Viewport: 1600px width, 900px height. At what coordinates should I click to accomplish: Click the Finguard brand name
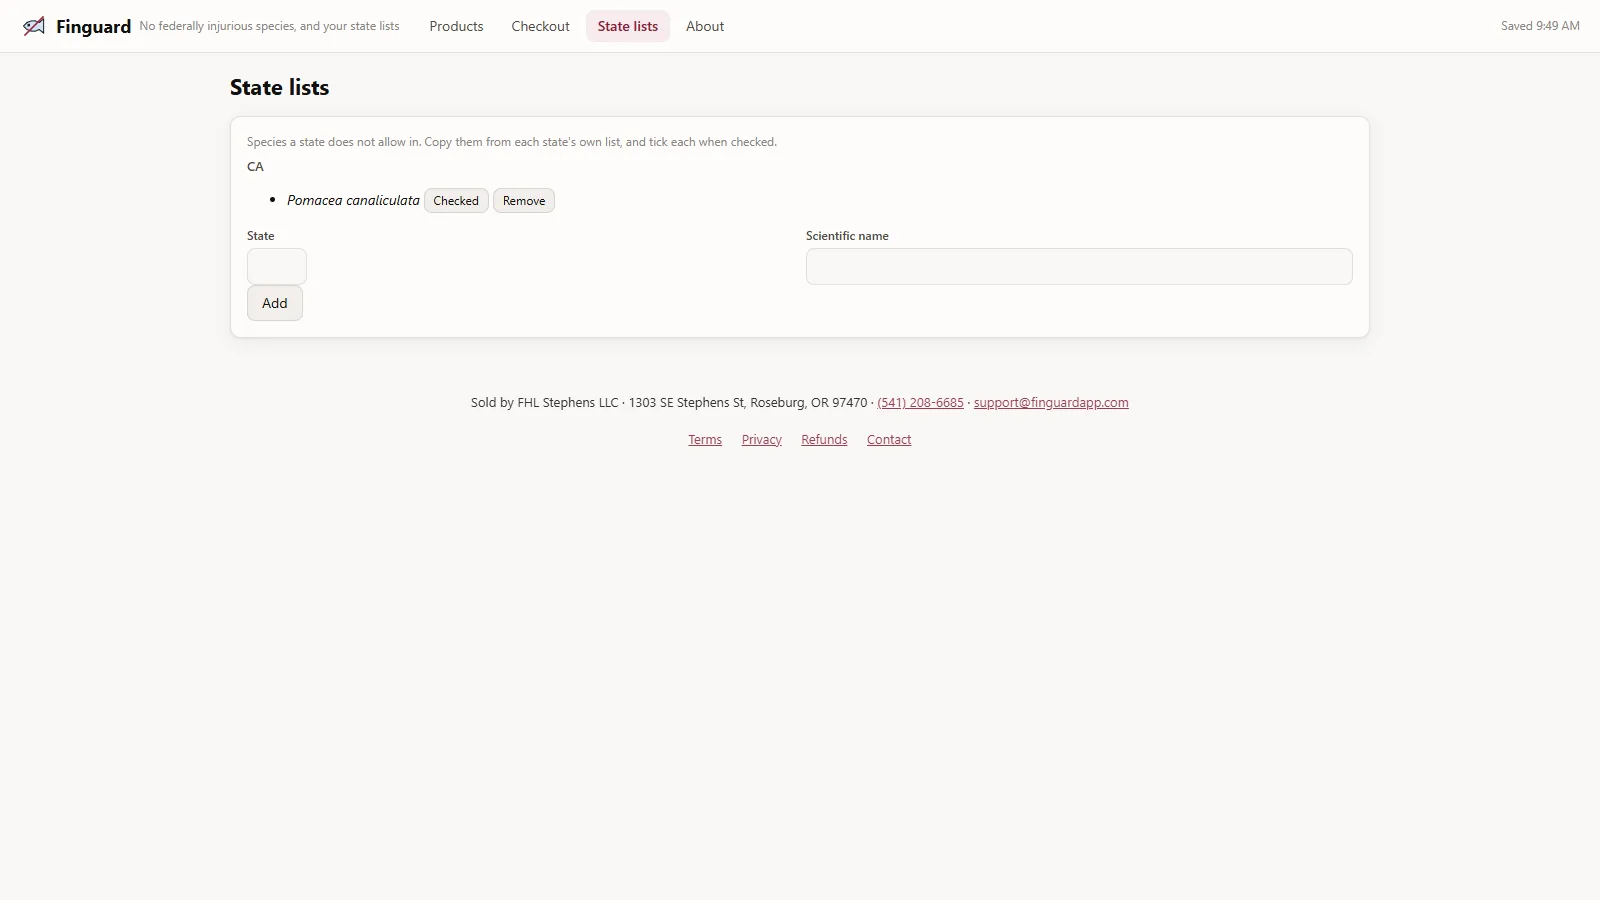93,27
